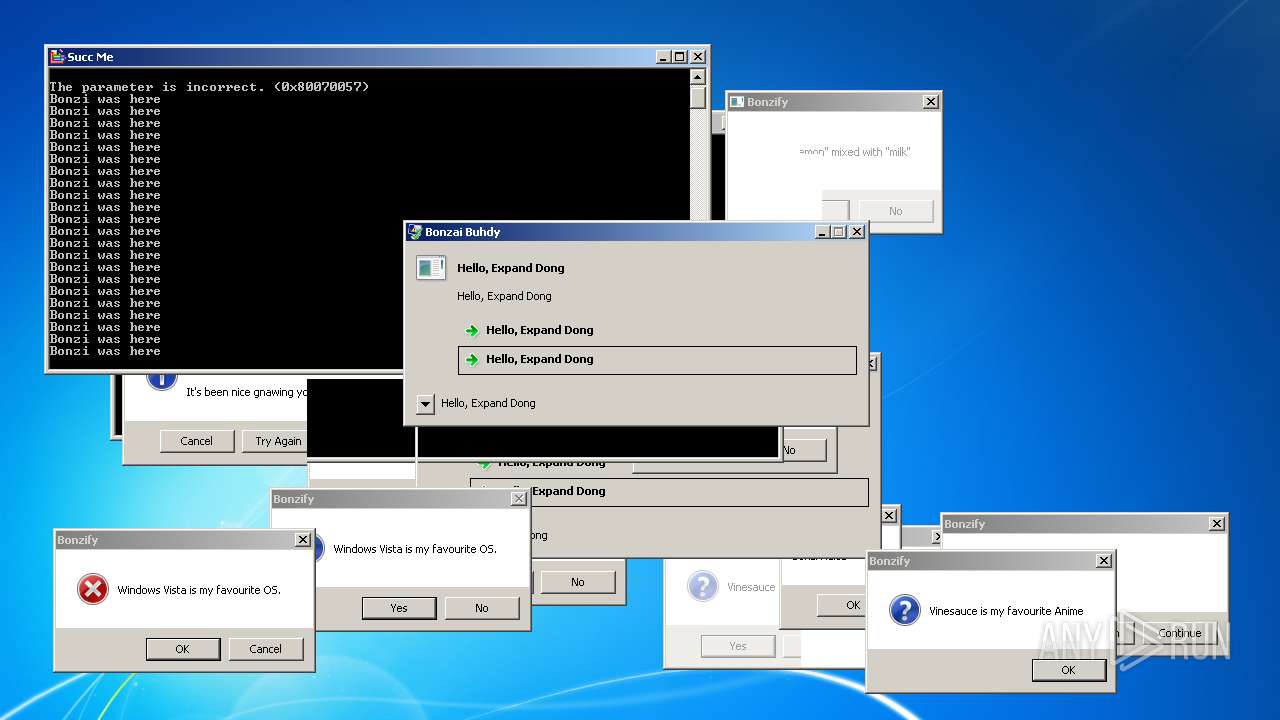Click 'Windows Vista is my favourite OS.' error message
Viewport: 1280px width, 720px height.
199,590
